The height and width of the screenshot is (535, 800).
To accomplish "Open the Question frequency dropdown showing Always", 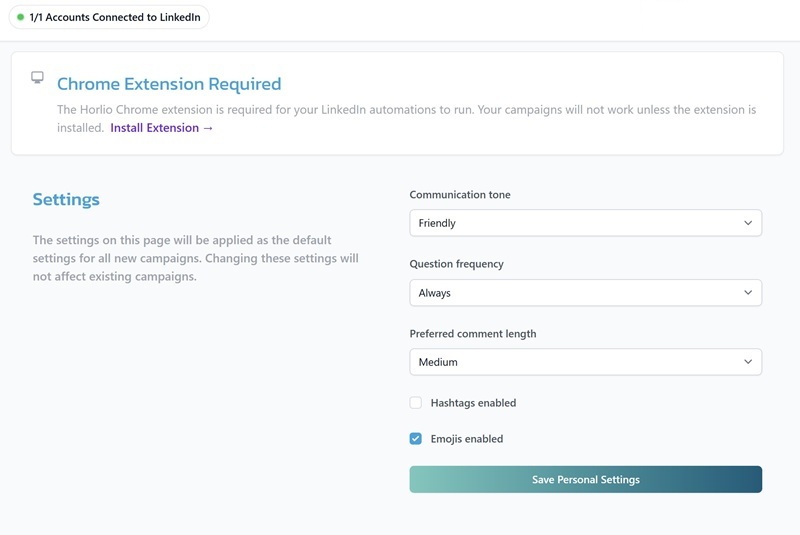I will tap(585, 293).
